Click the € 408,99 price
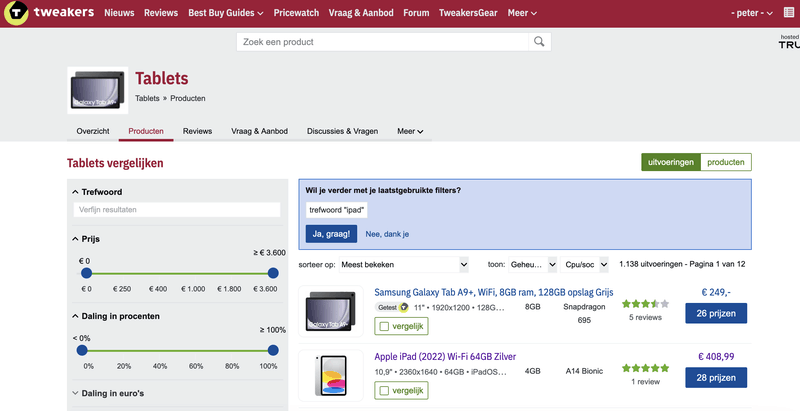This screenshot has width=800, height=411. [716, 356]
